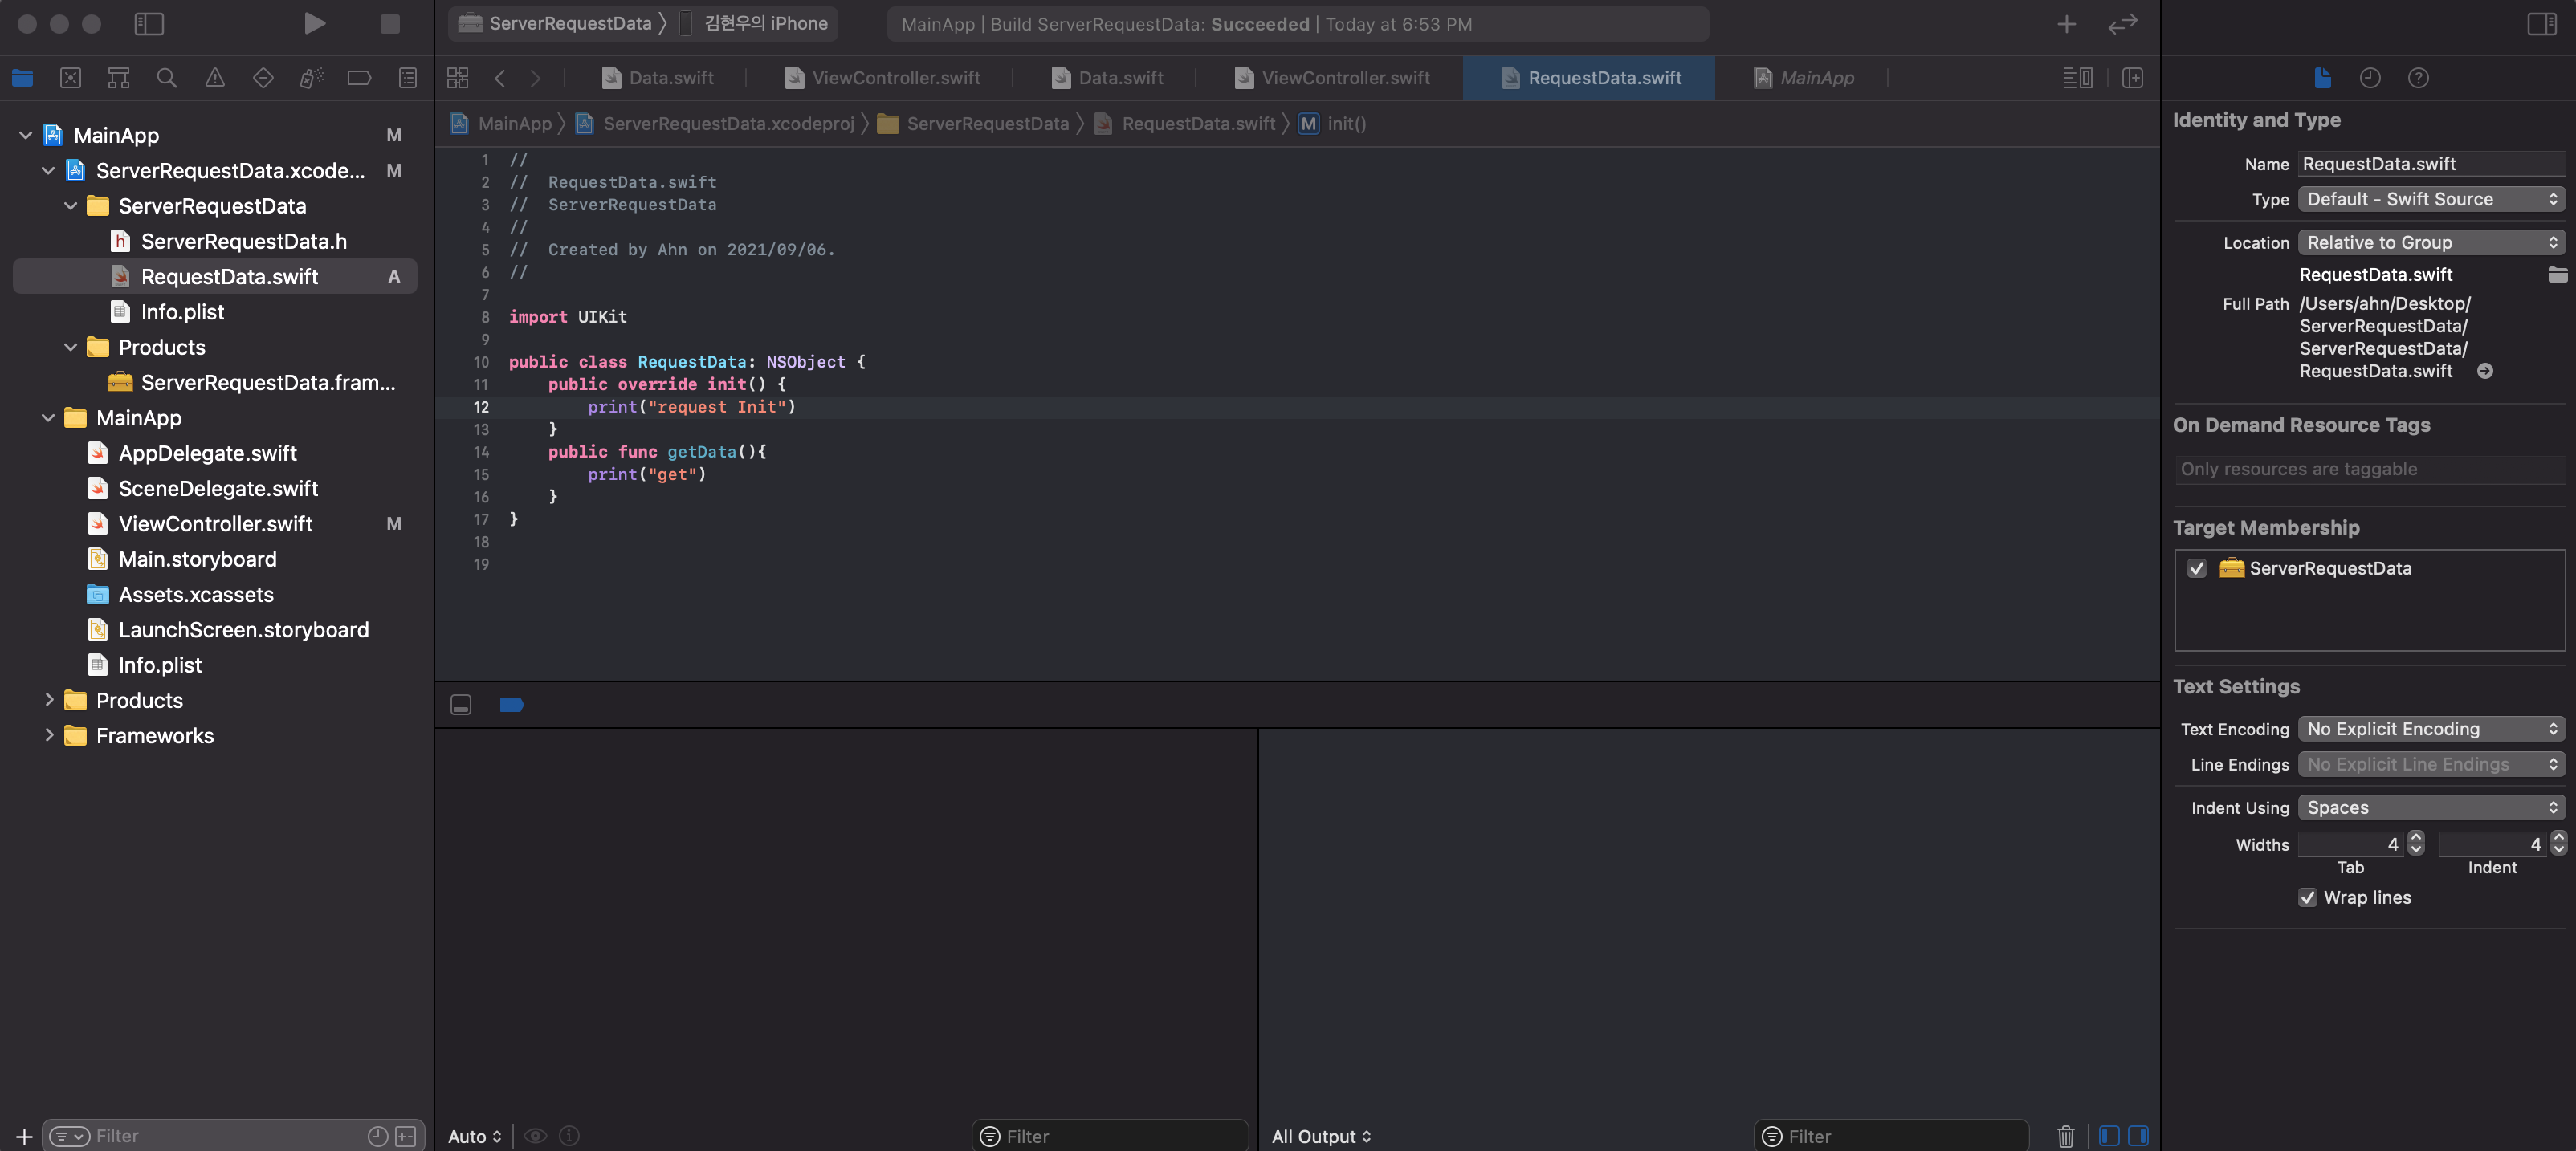
Task: Toggle the left navigator sidebar visibility
Action: pyautogui.click(x=149, y=23)
